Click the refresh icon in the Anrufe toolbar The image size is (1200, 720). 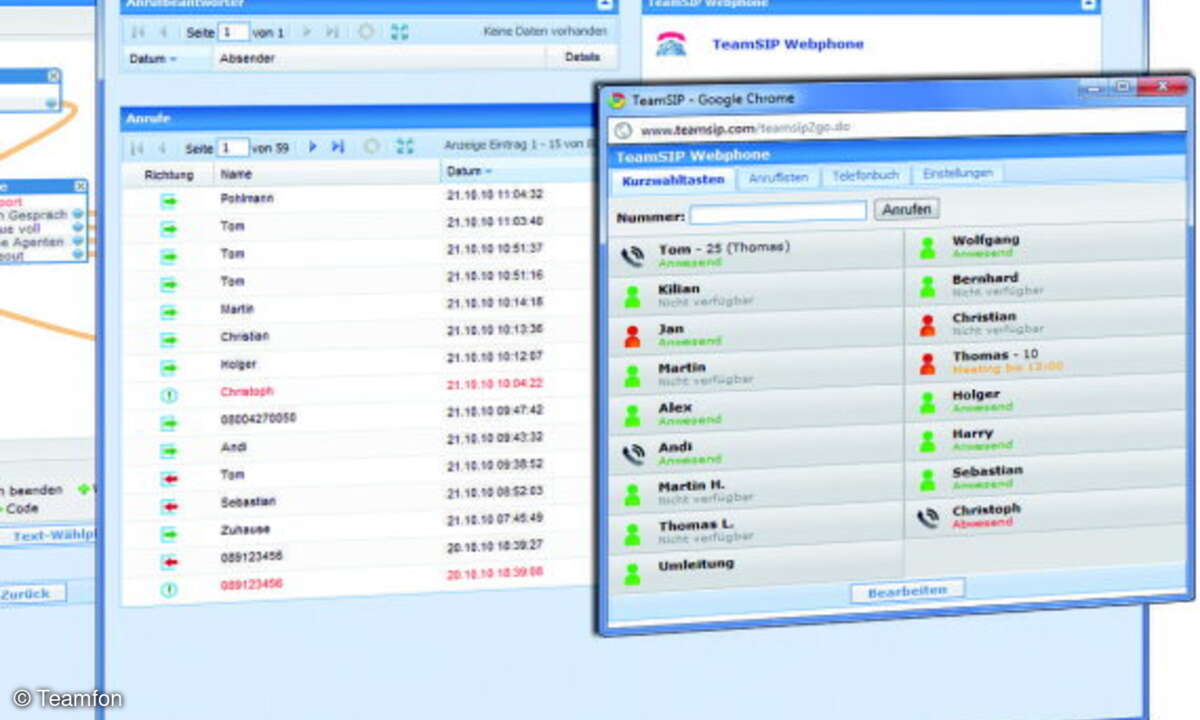point(371,147)
